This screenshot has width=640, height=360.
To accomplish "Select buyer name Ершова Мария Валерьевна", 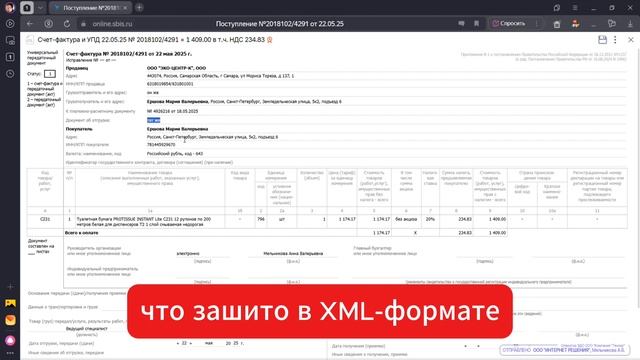I will (177, 129).
